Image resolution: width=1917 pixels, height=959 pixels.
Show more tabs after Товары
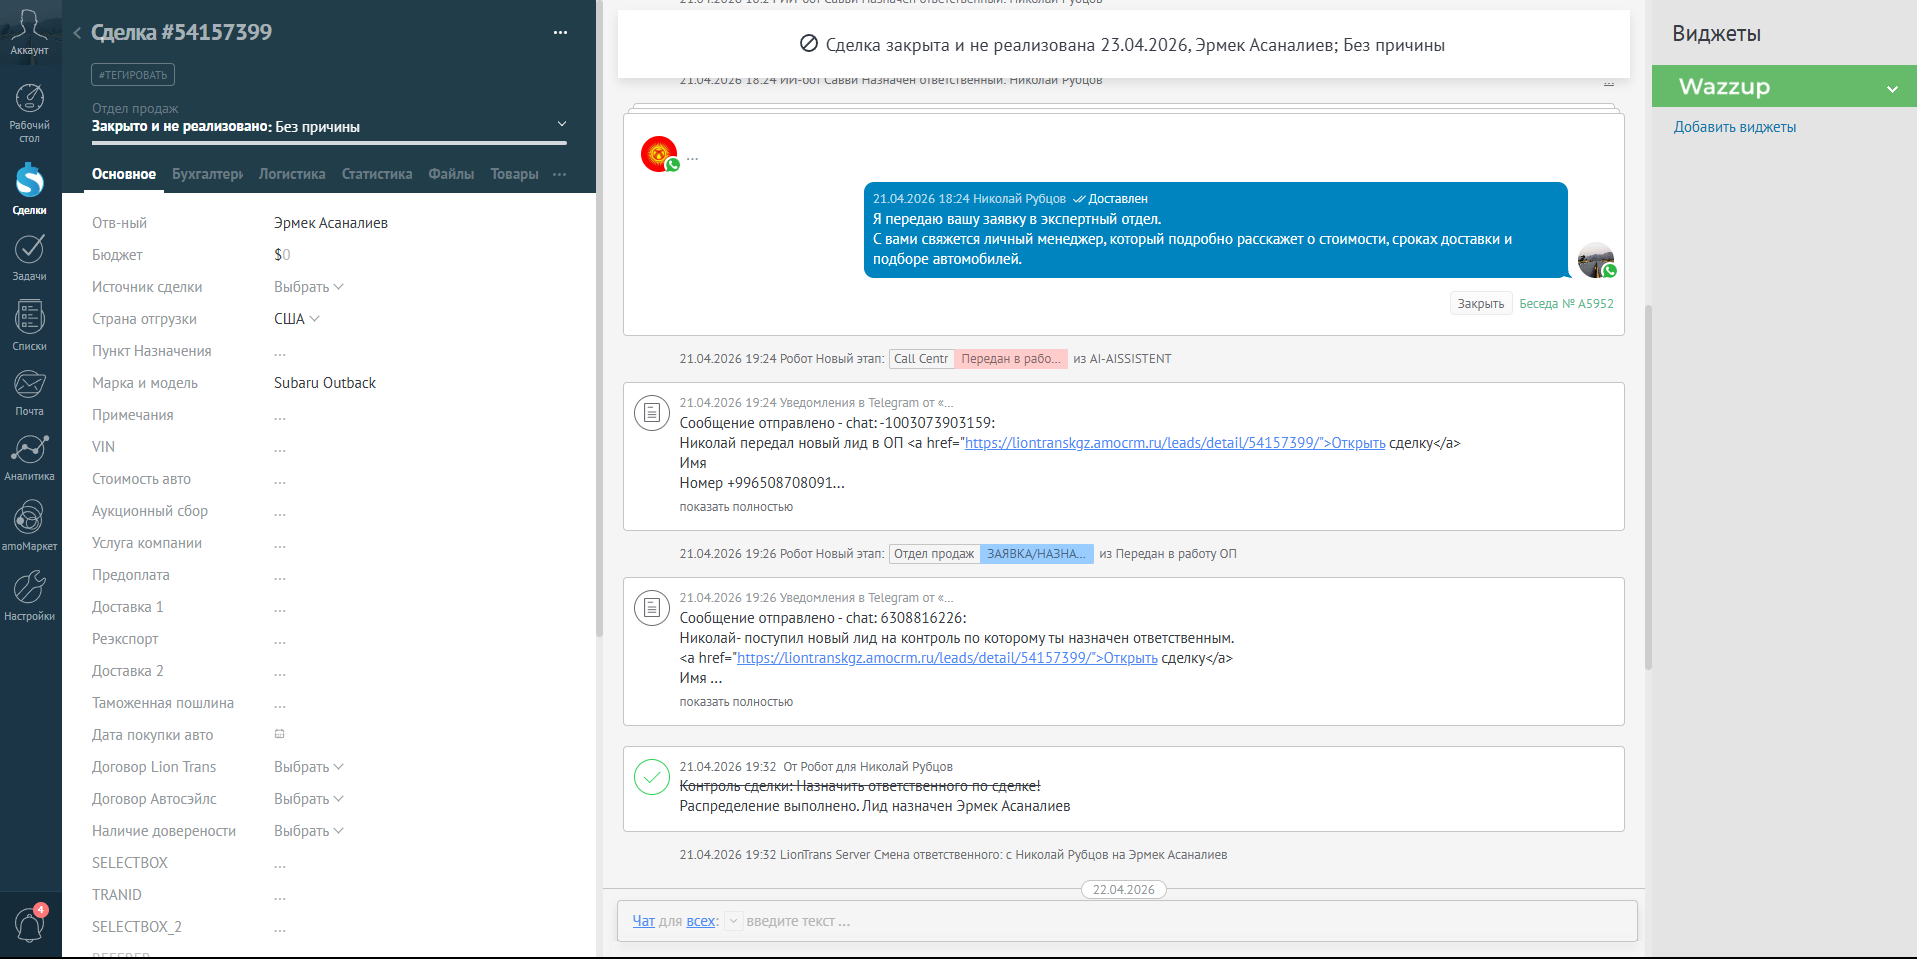[x=560, y=174]
